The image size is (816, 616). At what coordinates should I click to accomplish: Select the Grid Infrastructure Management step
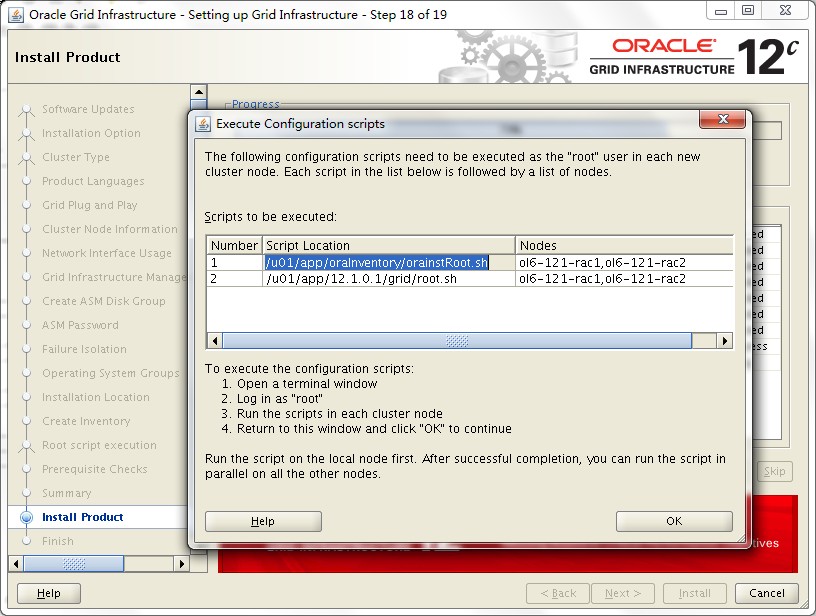click(x=114, y=277)
